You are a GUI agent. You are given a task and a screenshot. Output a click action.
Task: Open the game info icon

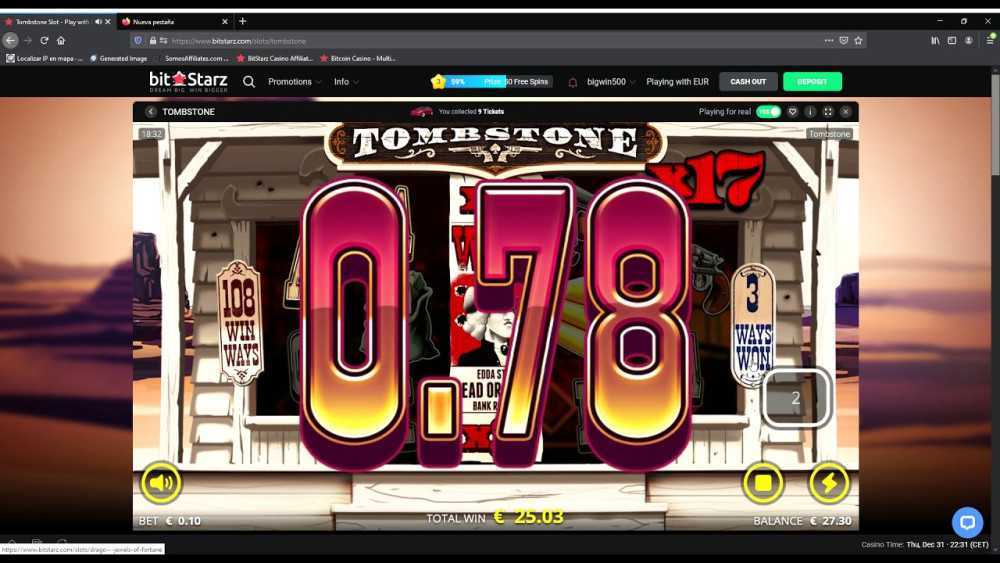(x=810, y=112)
